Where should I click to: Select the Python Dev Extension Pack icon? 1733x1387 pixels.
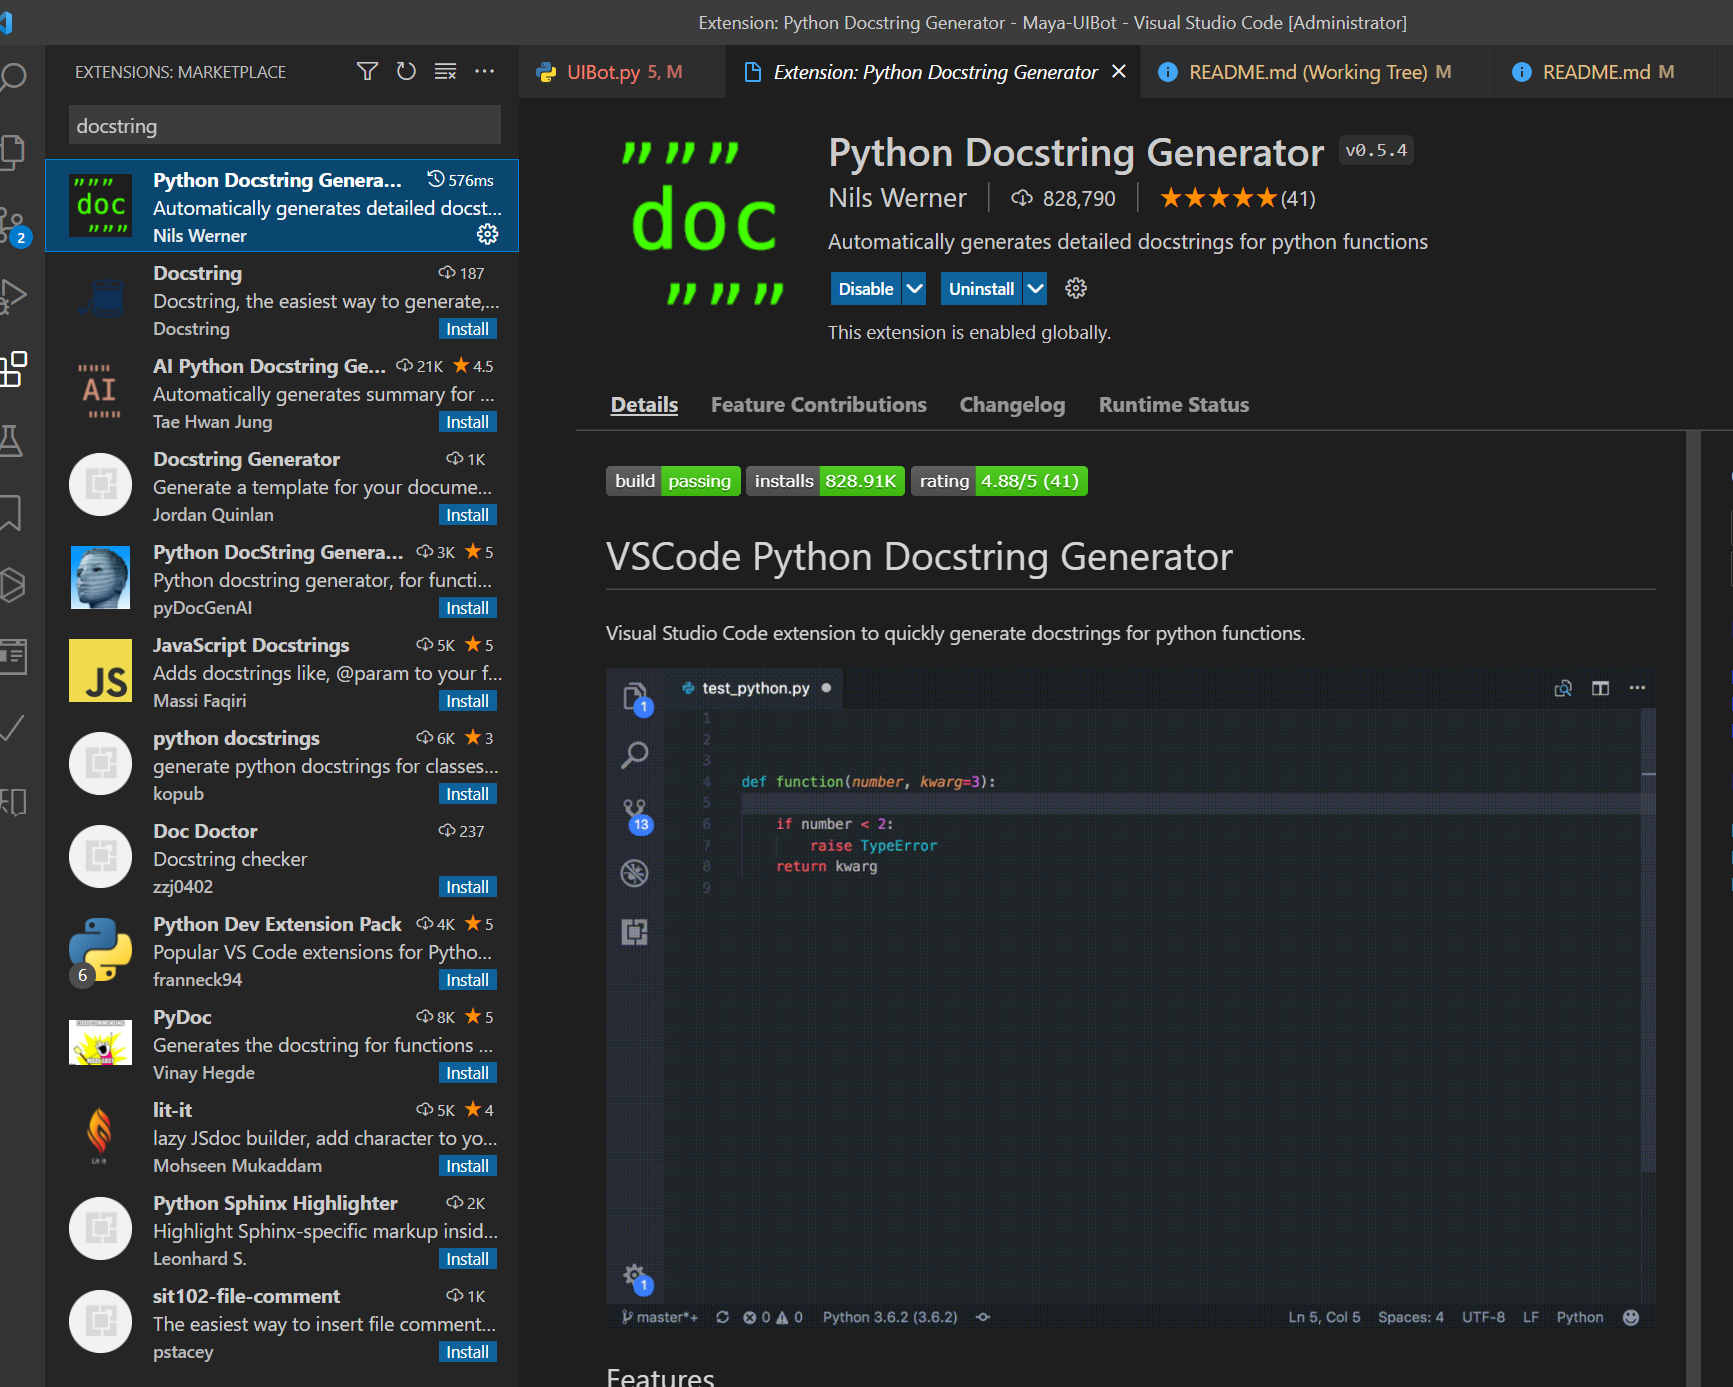point(100,949)
